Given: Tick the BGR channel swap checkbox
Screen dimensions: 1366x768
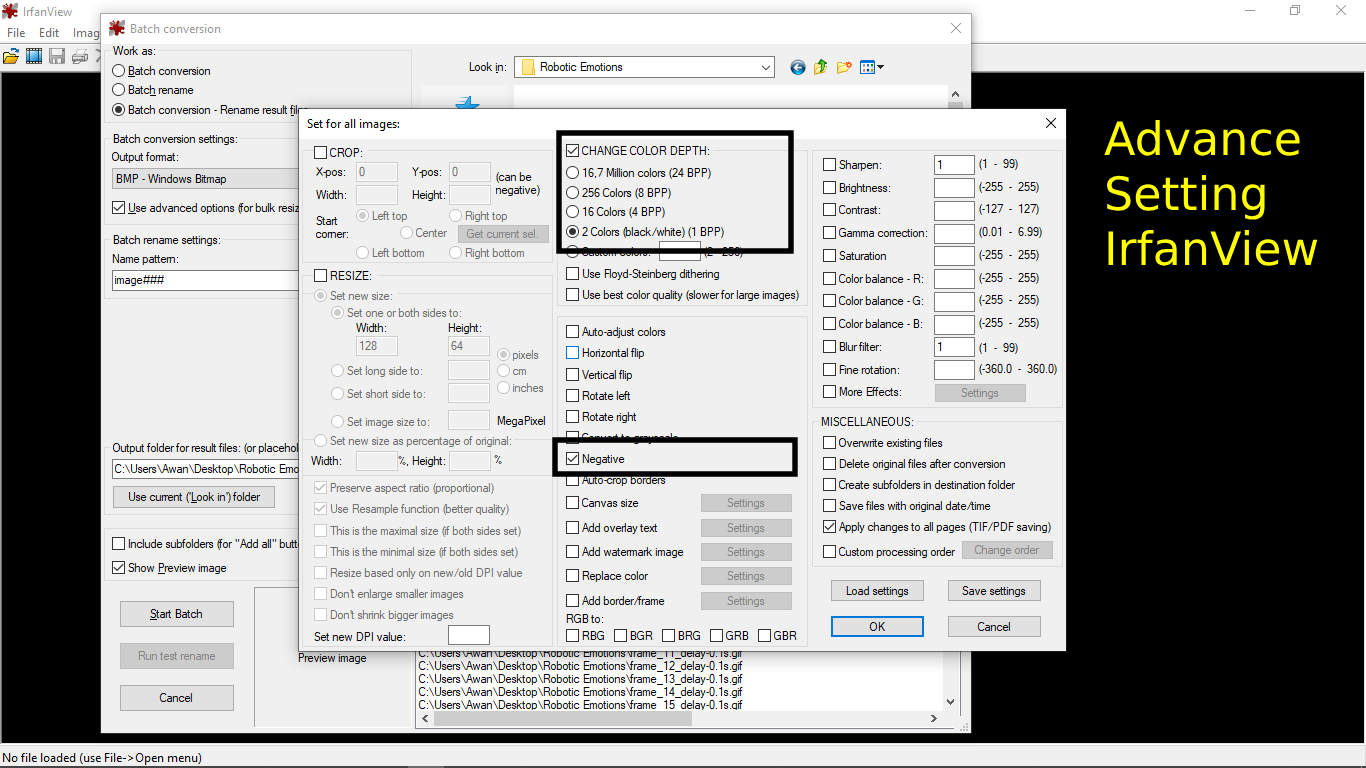Looking at the screenshot, I should coord(620,636).
